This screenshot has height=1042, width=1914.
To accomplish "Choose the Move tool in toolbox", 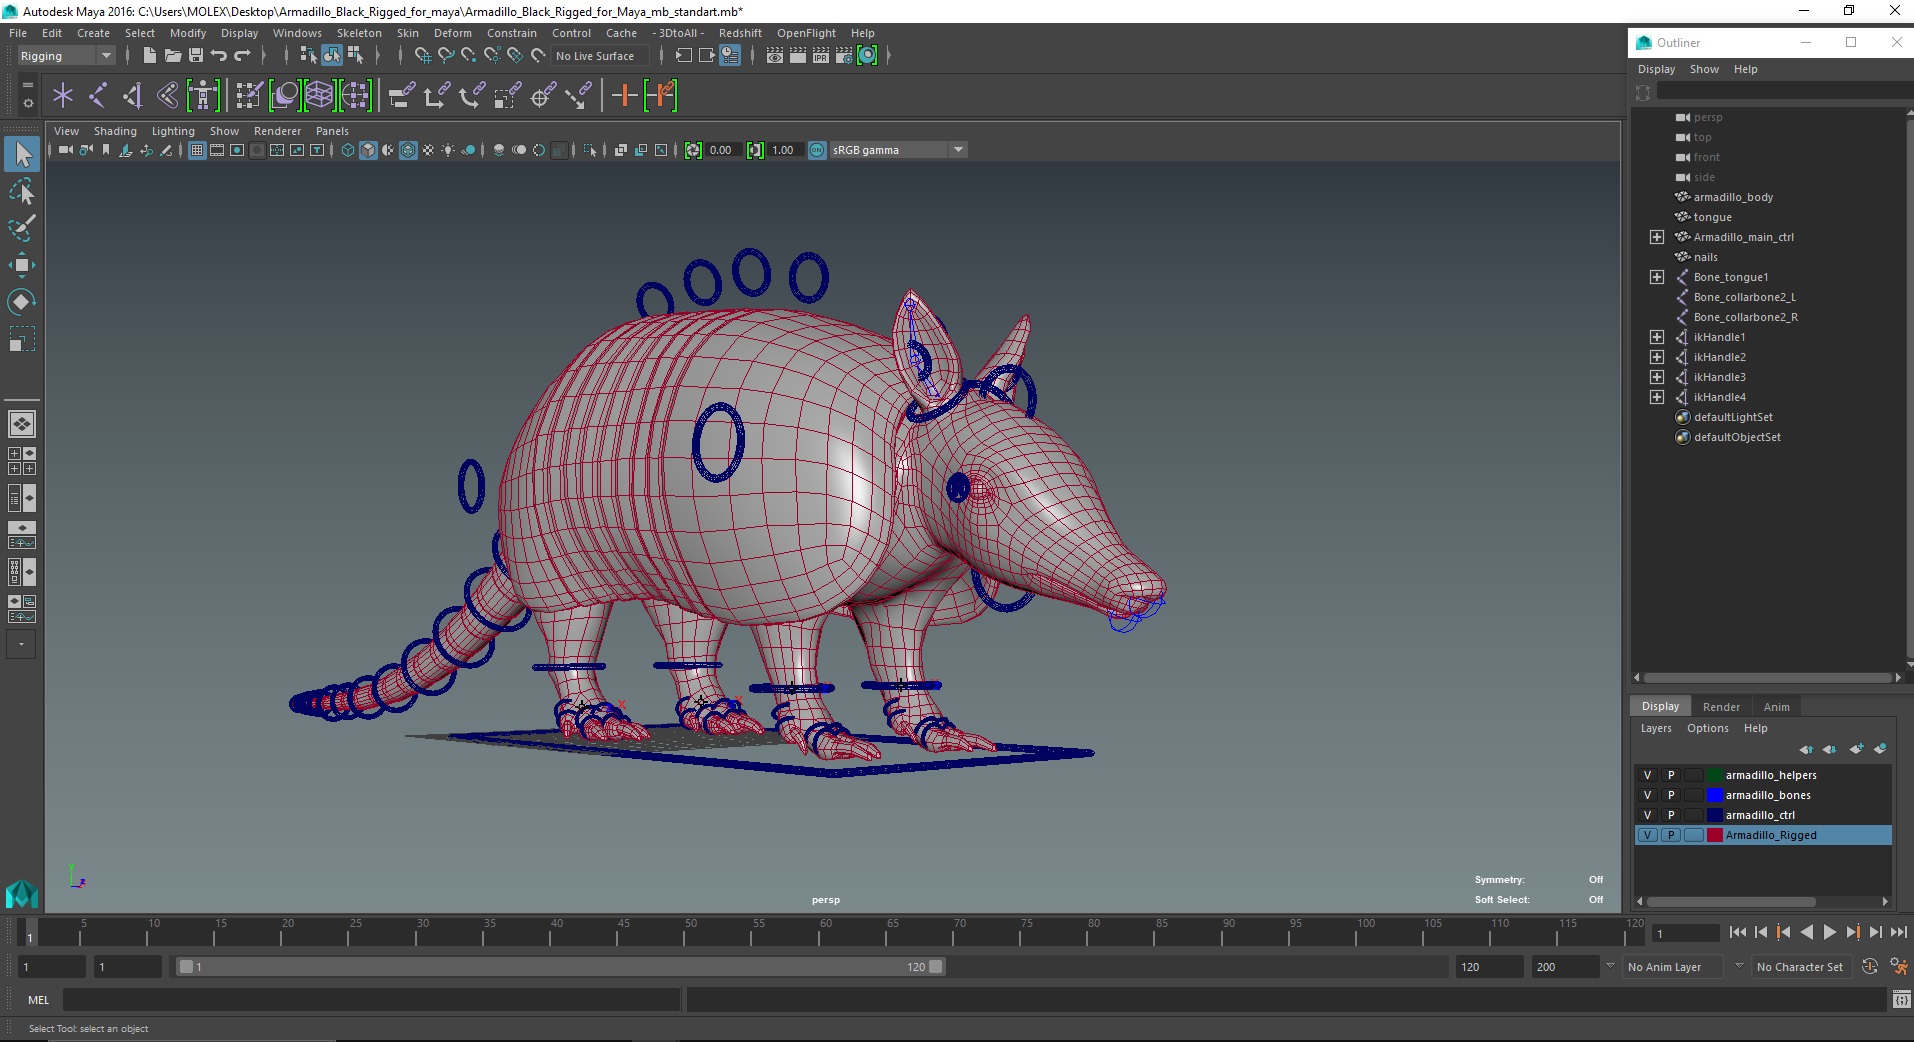I will (22, 265).
